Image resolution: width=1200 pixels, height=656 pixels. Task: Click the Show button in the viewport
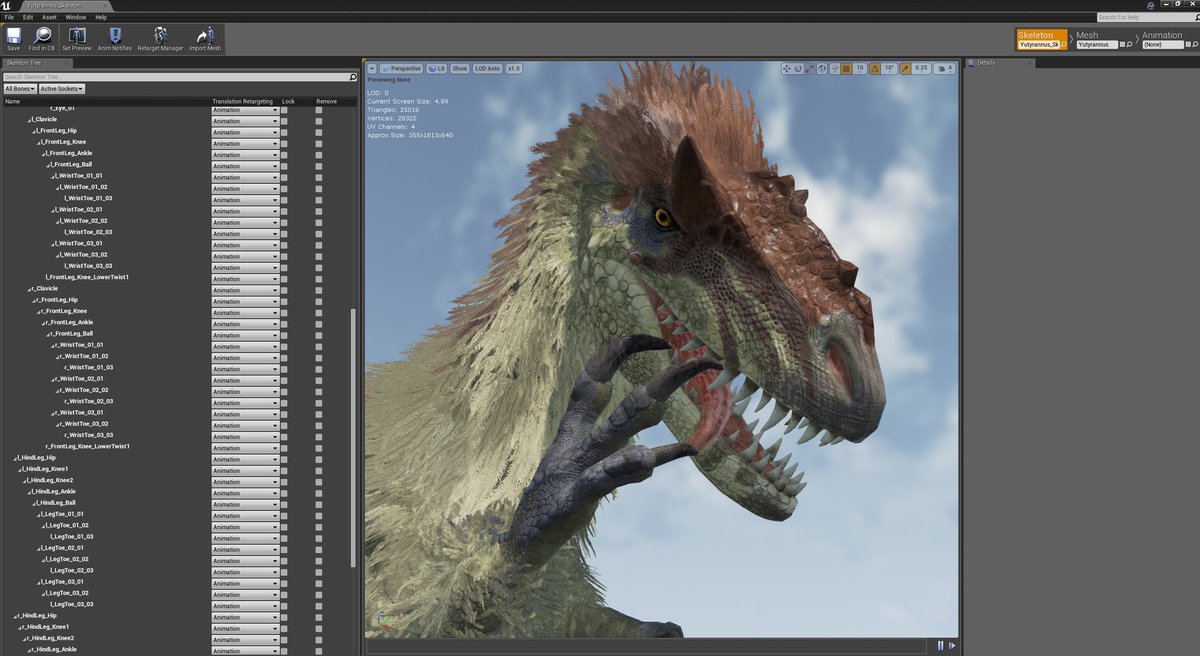459,68
